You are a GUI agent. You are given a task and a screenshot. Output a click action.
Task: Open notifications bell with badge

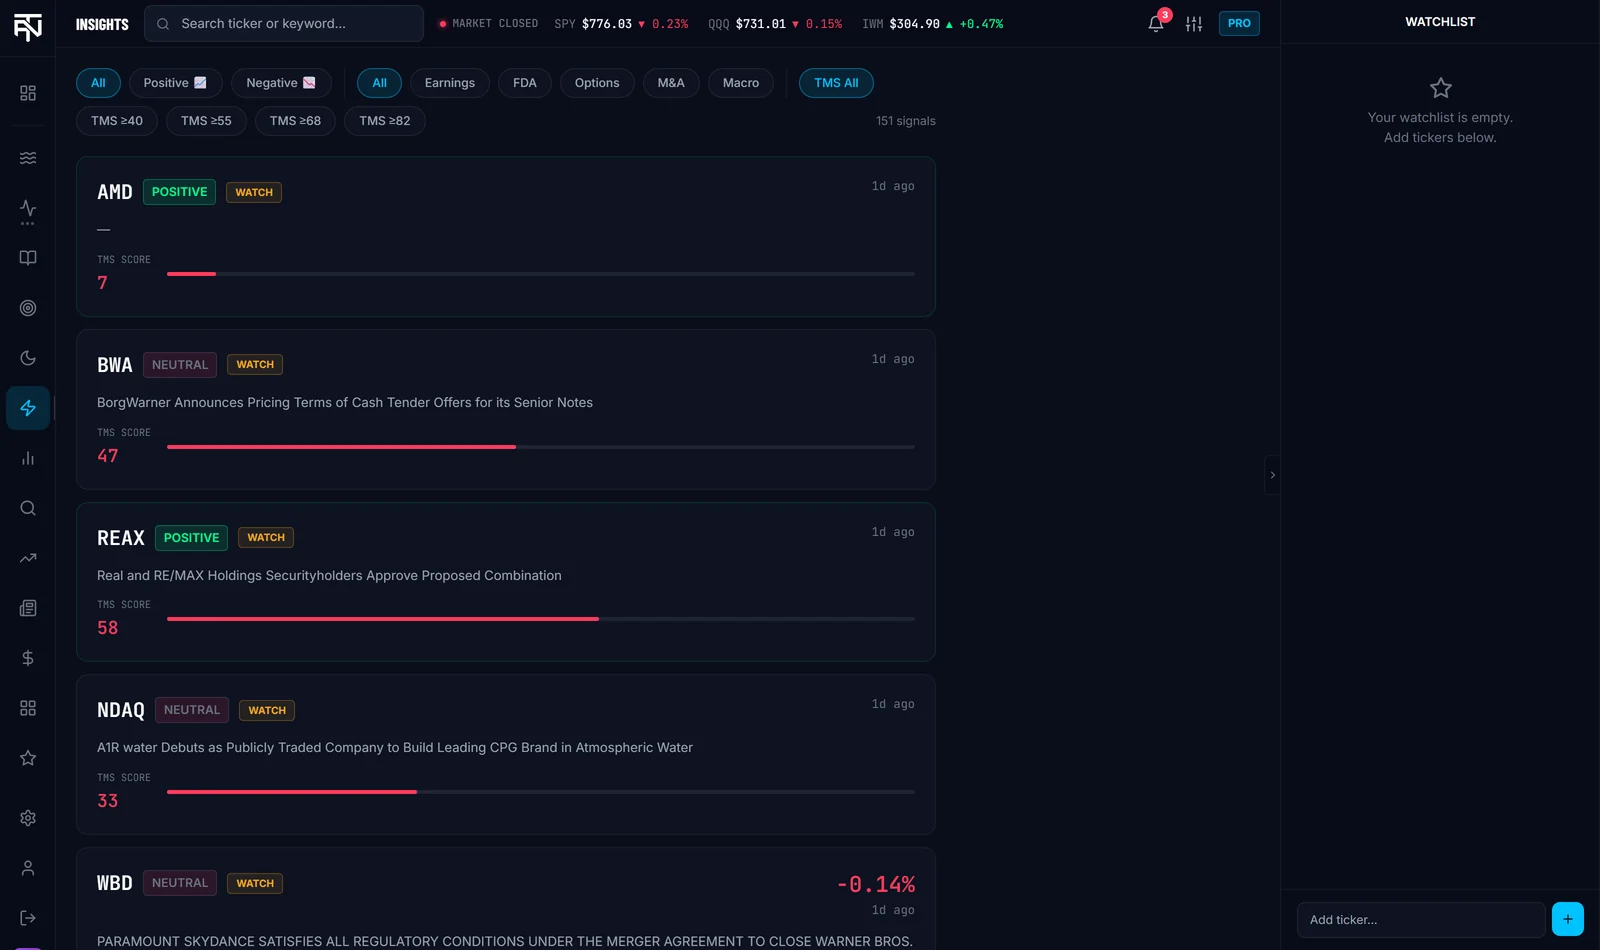tap(1157, 22)
